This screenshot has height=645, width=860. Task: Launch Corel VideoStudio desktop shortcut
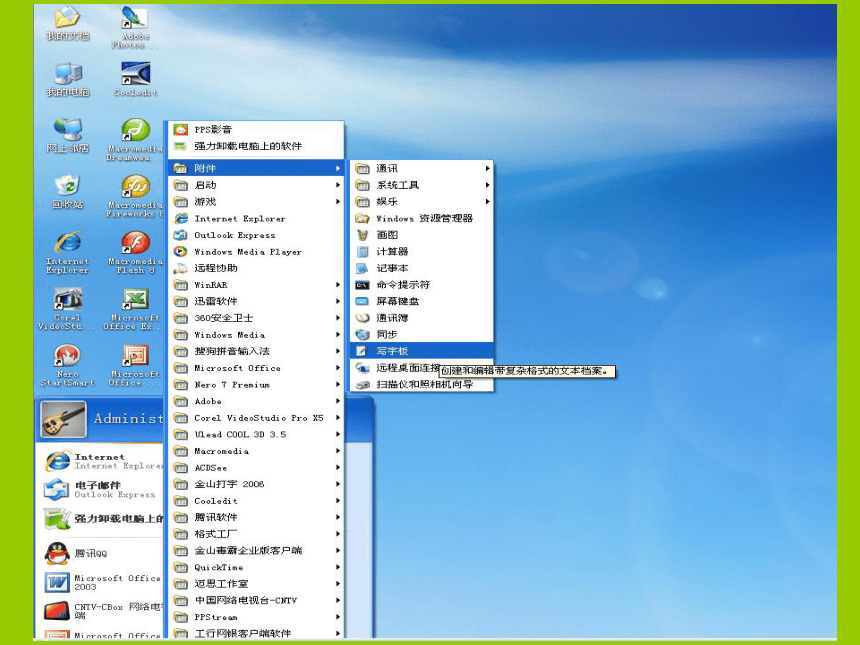[67, 309]
